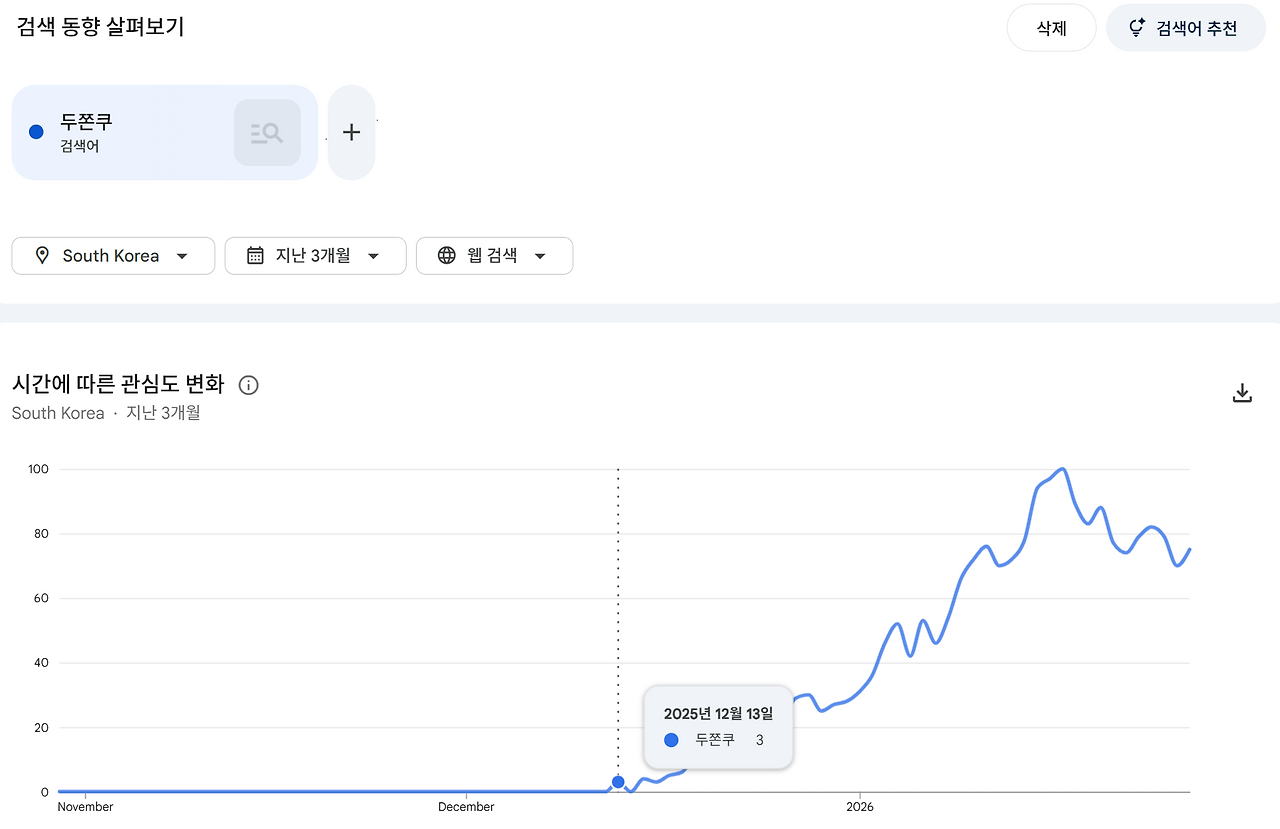
Task: Click the 40 y-axis label
Action: tap(43, 663)
